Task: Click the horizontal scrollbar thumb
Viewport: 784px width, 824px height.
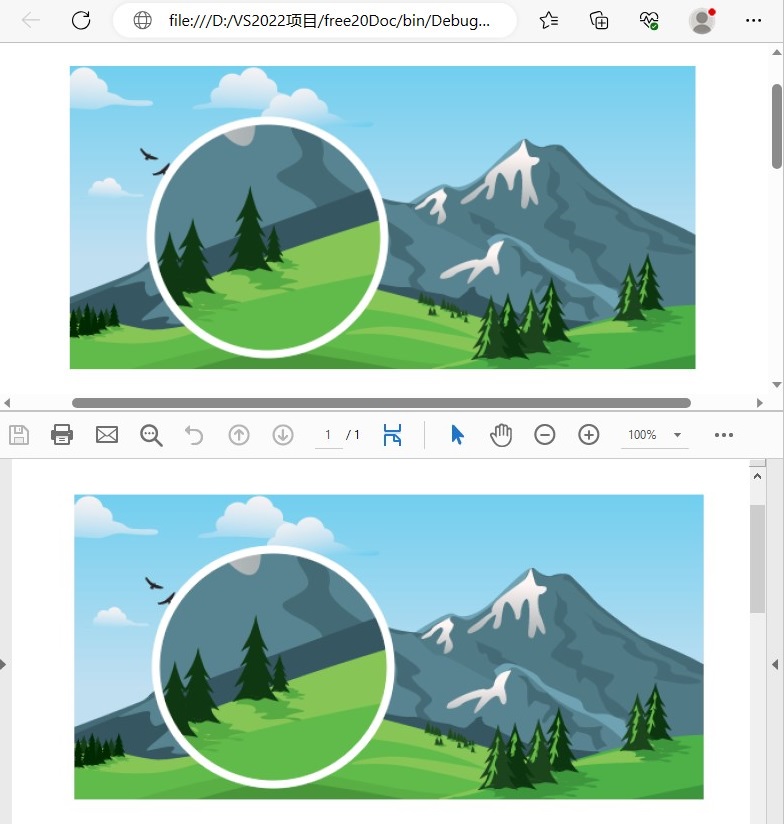Action: pyautogui.click(x=381, y=403)
